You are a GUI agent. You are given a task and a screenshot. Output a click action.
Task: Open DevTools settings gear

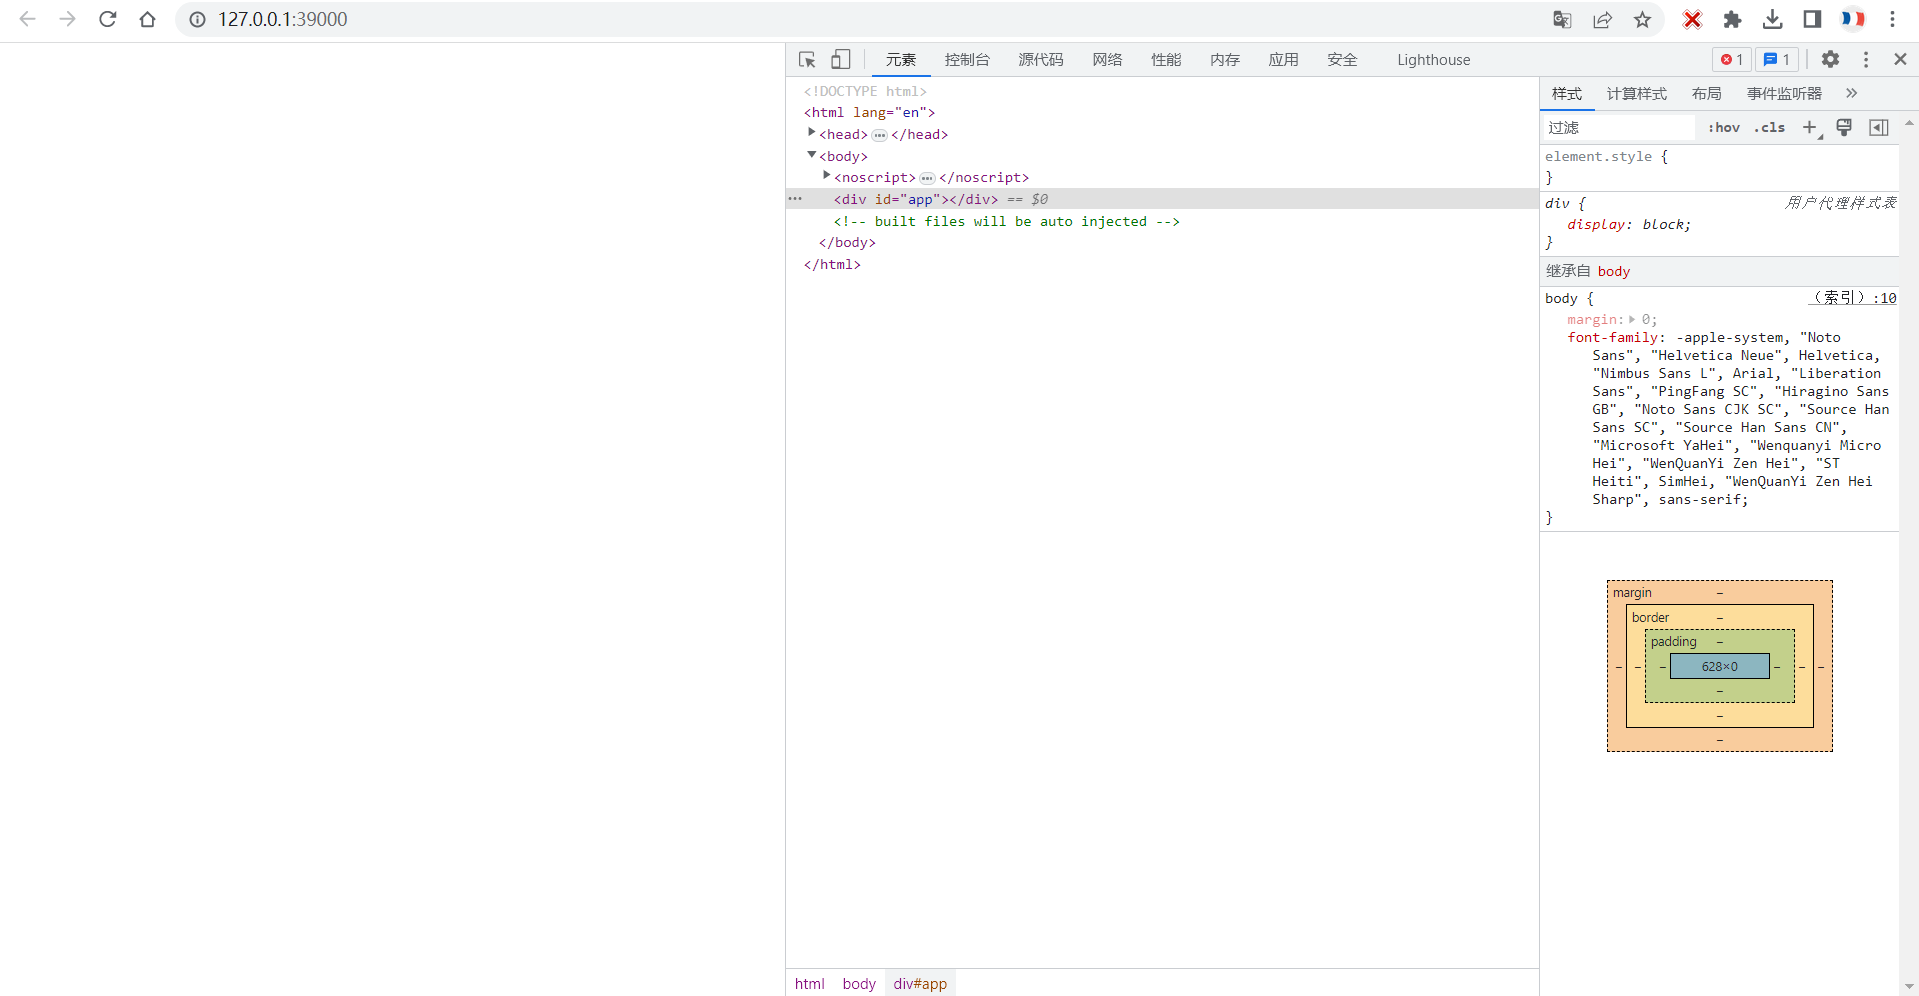[1830, 59]
